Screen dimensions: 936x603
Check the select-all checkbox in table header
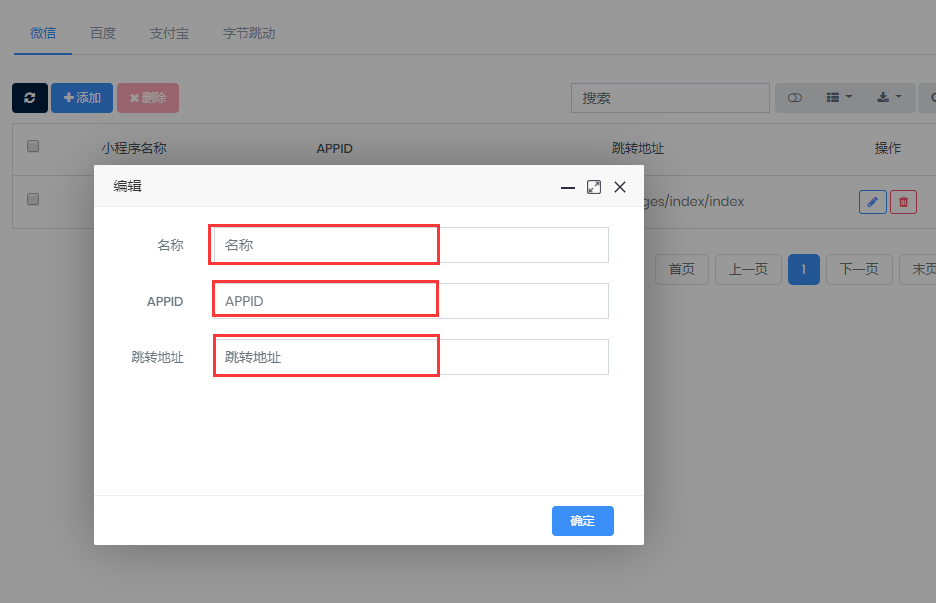click(x=32, y=145)
